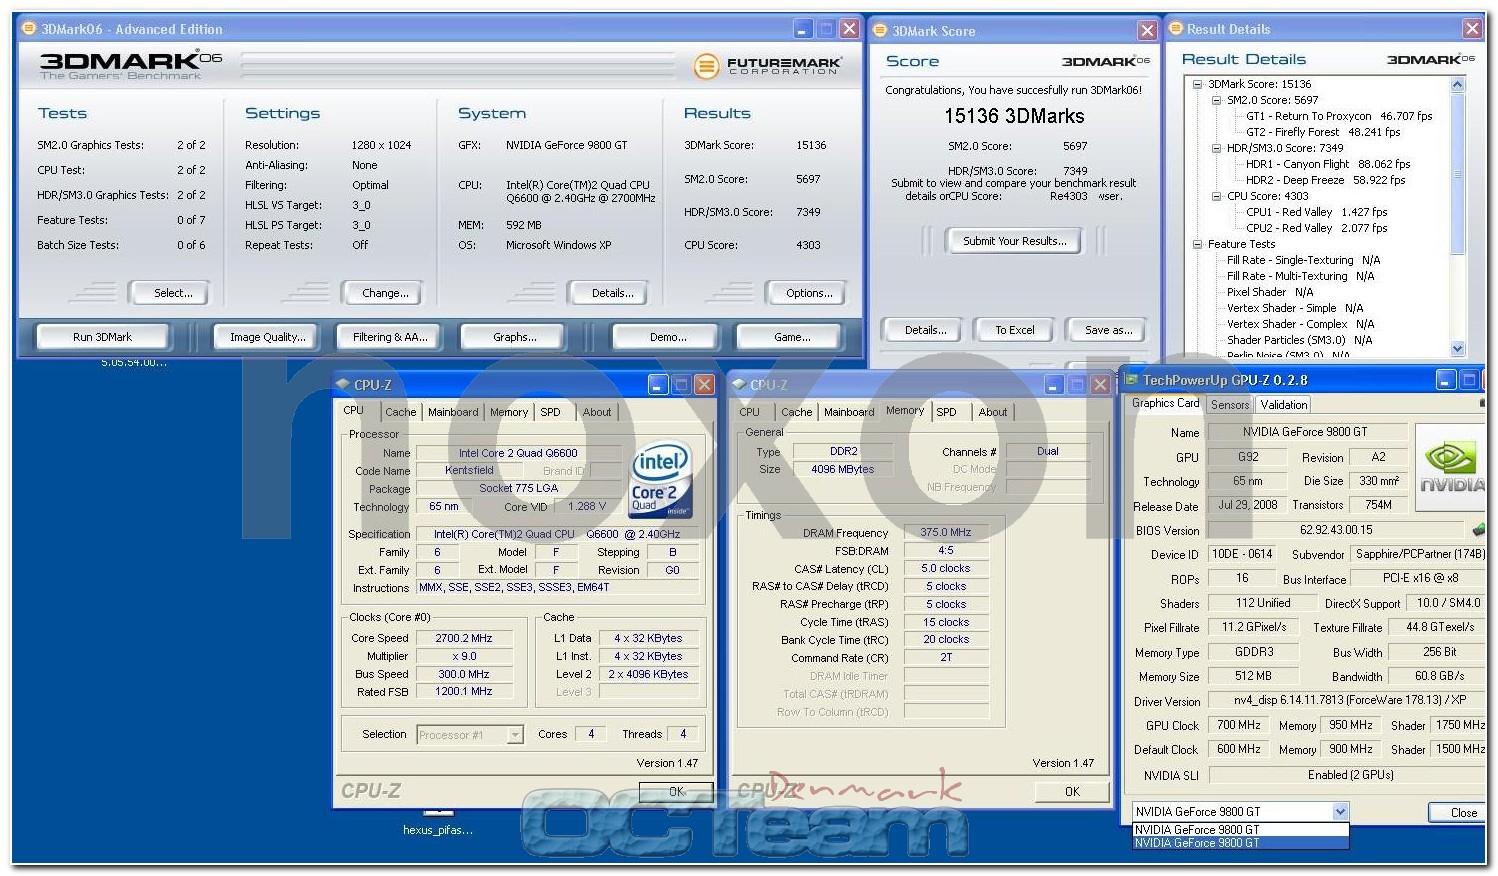Click the Result Details title bar icon

point(1176,29)
